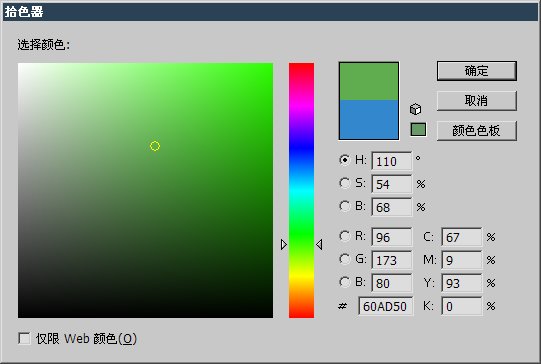
Task: Click the 取消 cancel button
Action: click(476, 101)
